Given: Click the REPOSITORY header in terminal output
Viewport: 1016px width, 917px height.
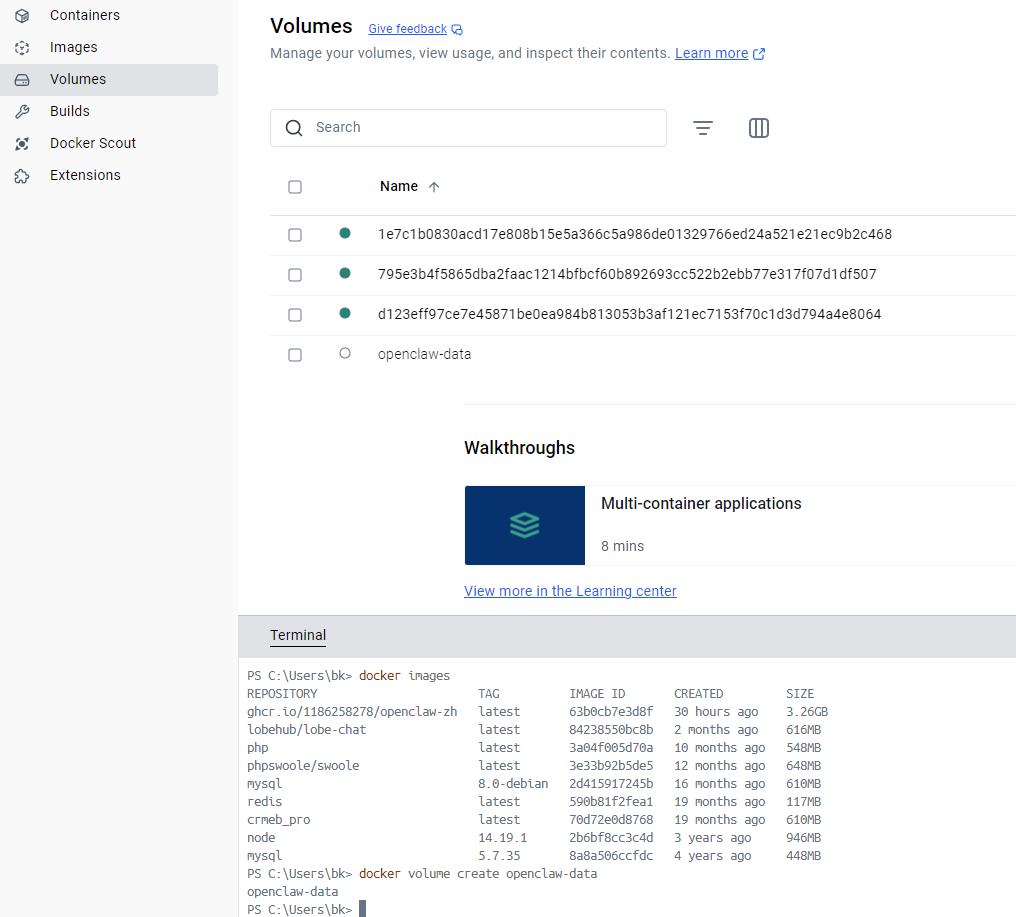Looking at the screenshot, I should [282, 693].
